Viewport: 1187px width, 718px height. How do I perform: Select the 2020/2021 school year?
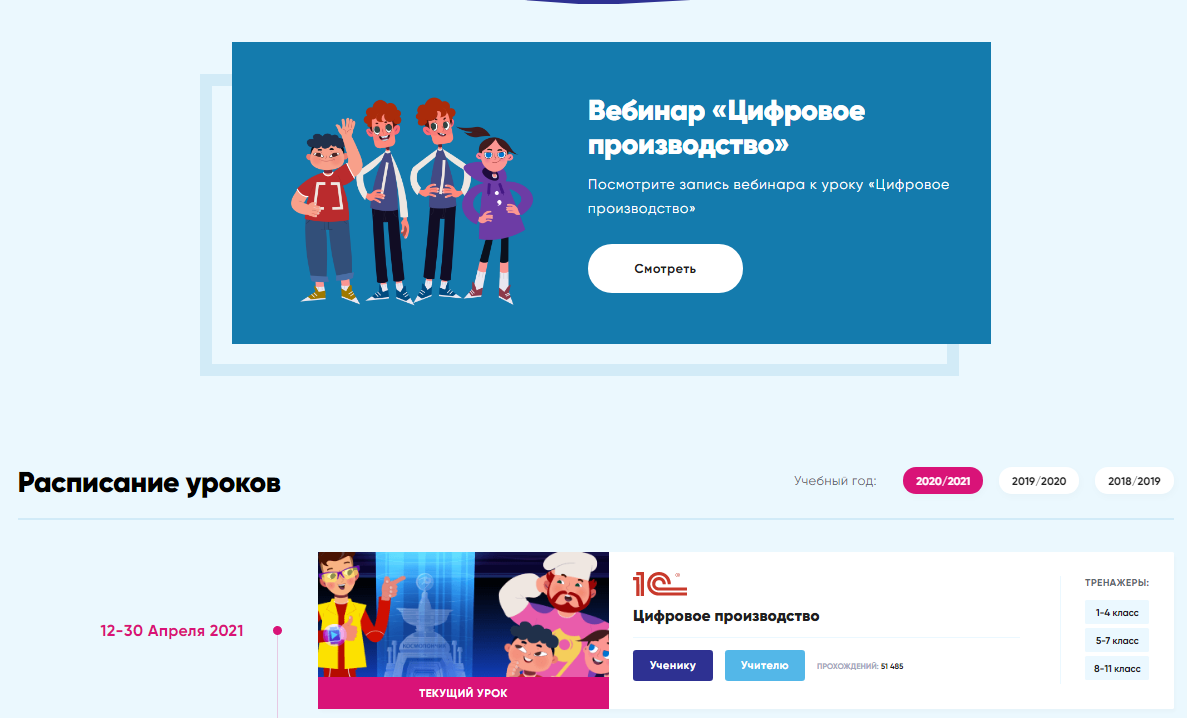(x=942, y=481)
